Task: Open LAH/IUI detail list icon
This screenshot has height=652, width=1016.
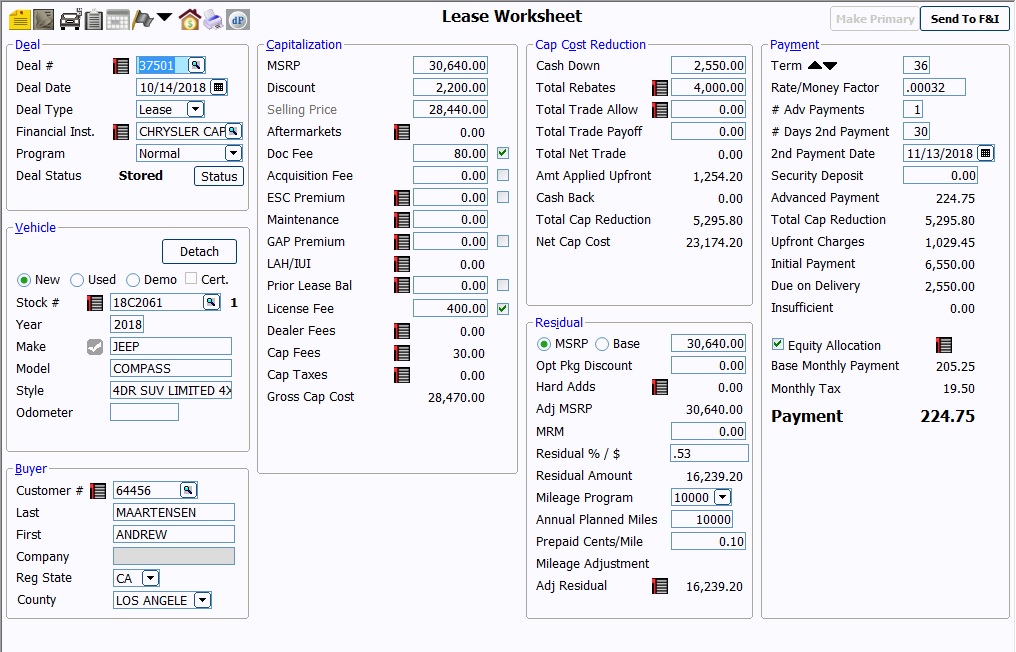Action: (x=402, y=264)
